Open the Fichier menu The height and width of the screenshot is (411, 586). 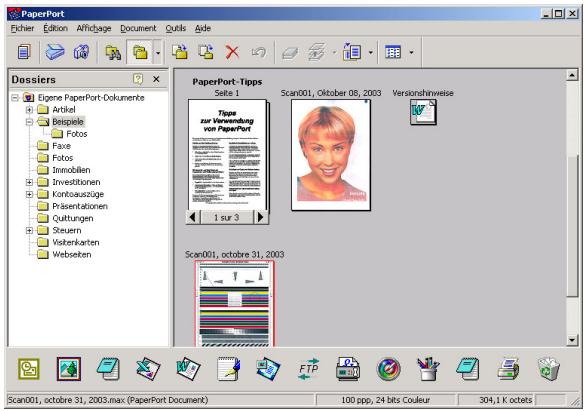tap(22, 28)
